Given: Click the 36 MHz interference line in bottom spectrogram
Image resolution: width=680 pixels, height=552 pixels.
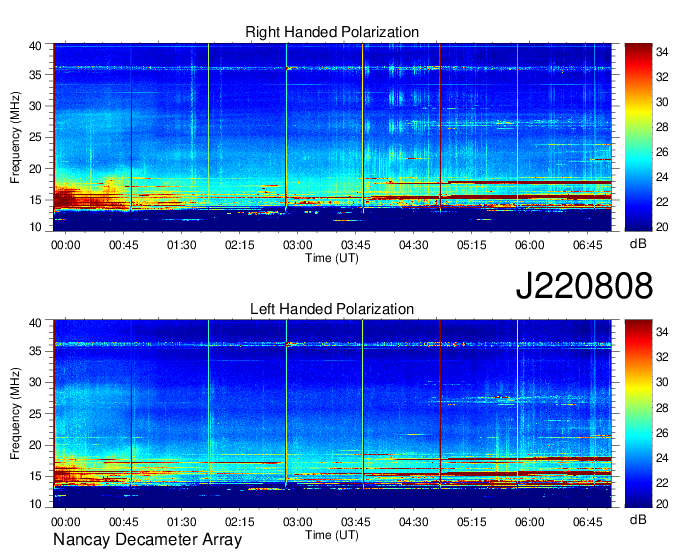Looking at the screenshot, I should (332, 345).
